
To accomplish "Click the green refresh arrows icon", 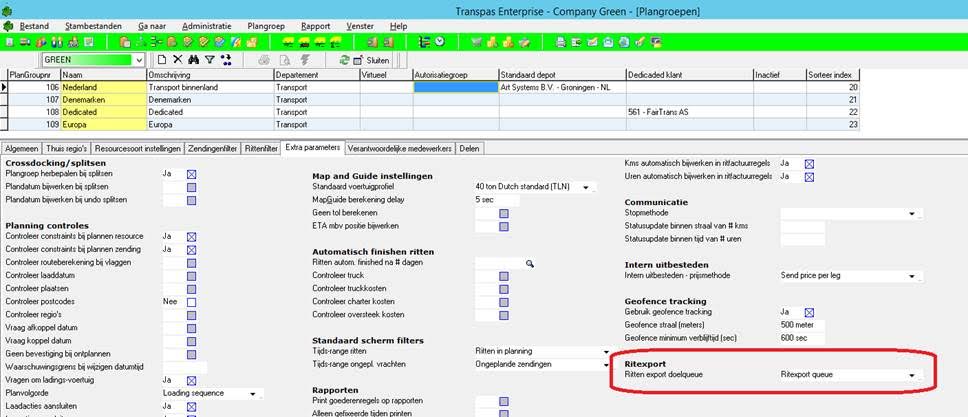I will [344, 60].
